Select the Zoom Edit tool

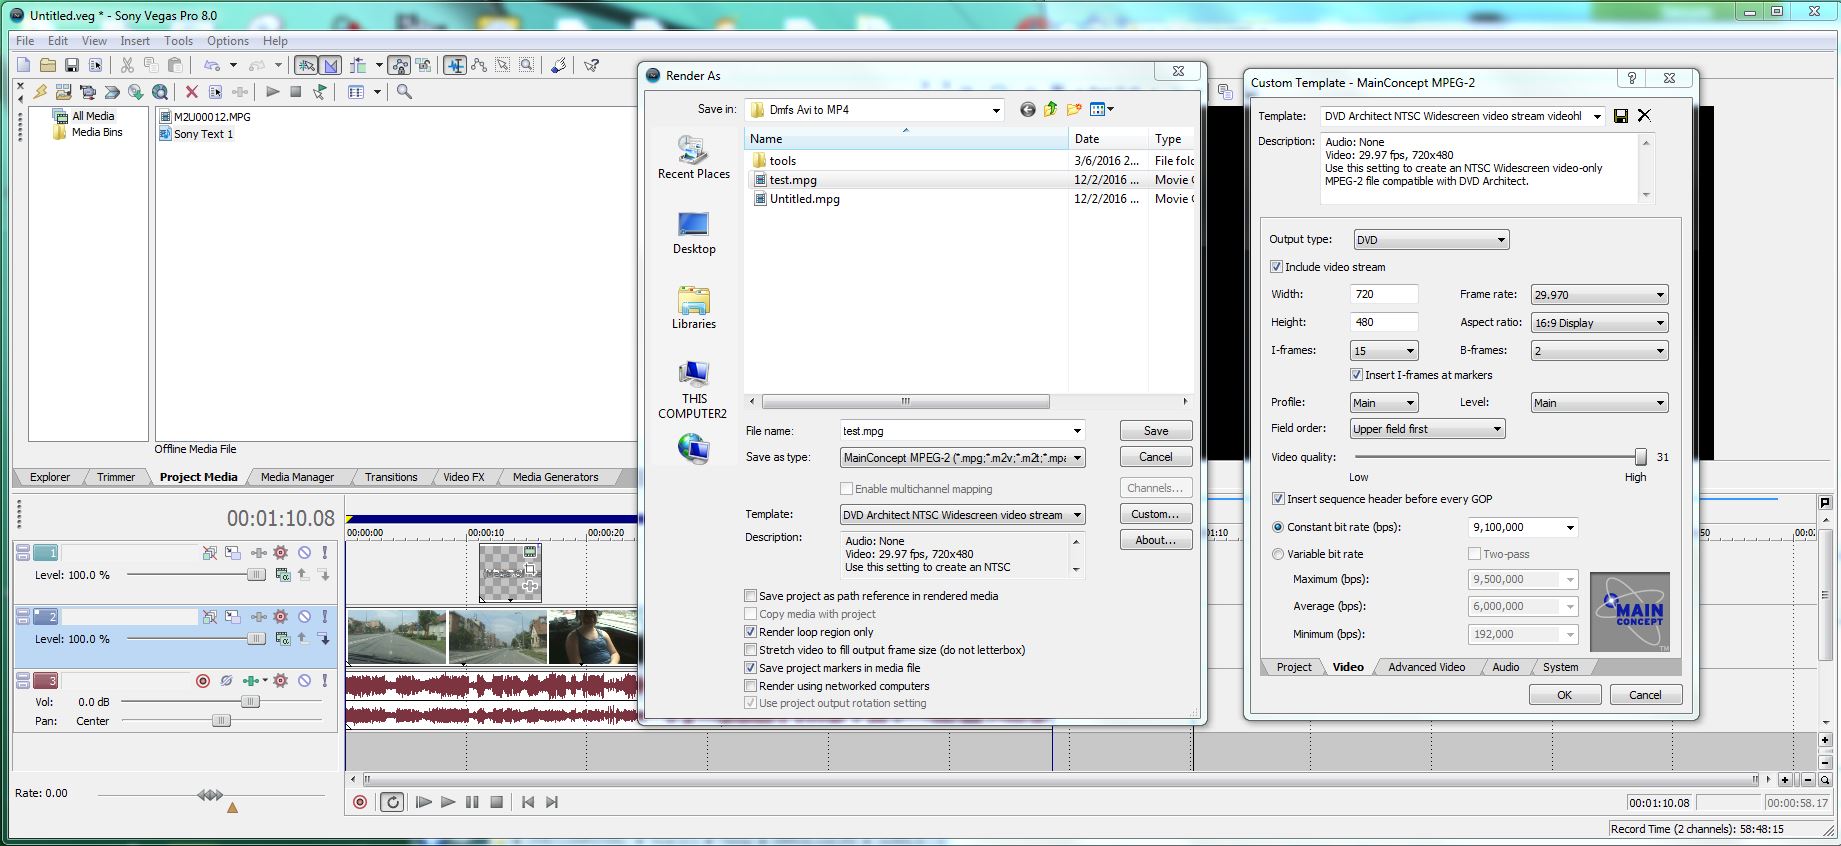(527, 65)
